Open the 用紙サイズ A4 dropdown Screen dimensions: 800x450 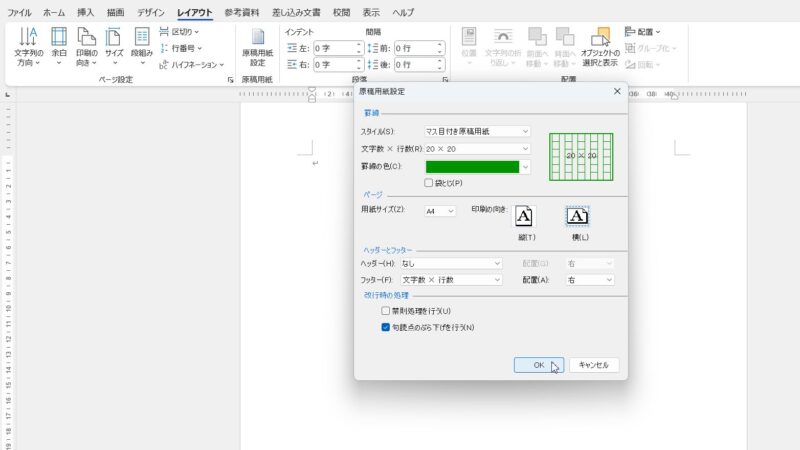pyautogui.click(x=440, y=211)
